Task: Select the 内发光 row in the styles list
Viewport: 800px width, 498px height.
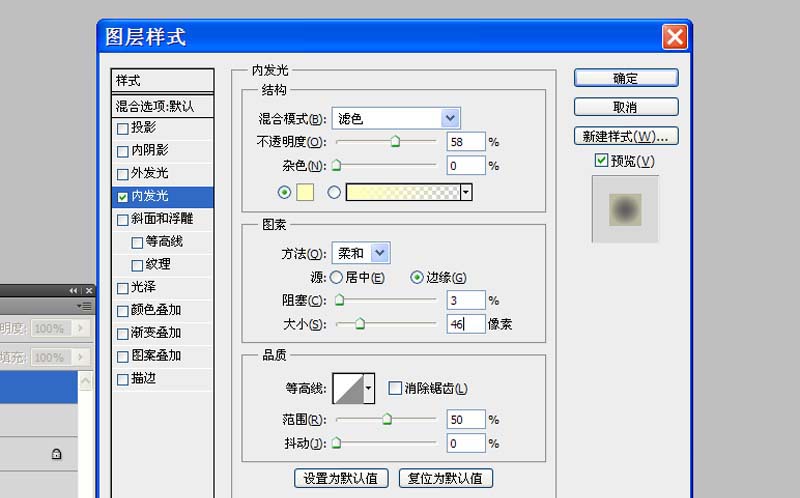Action: tap(162, 197)
